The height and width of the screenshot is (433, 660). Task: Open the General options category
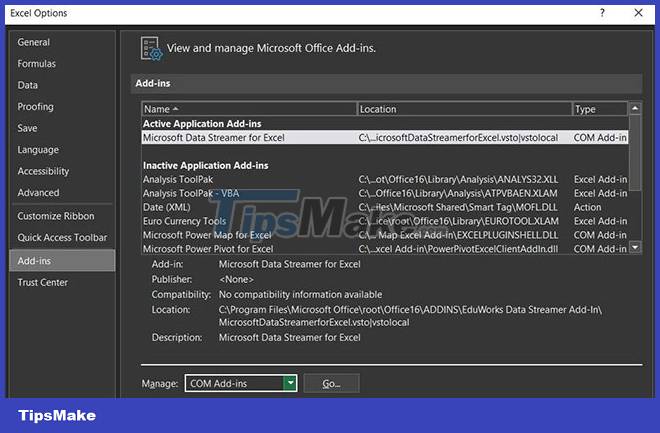tap(34, 43)
